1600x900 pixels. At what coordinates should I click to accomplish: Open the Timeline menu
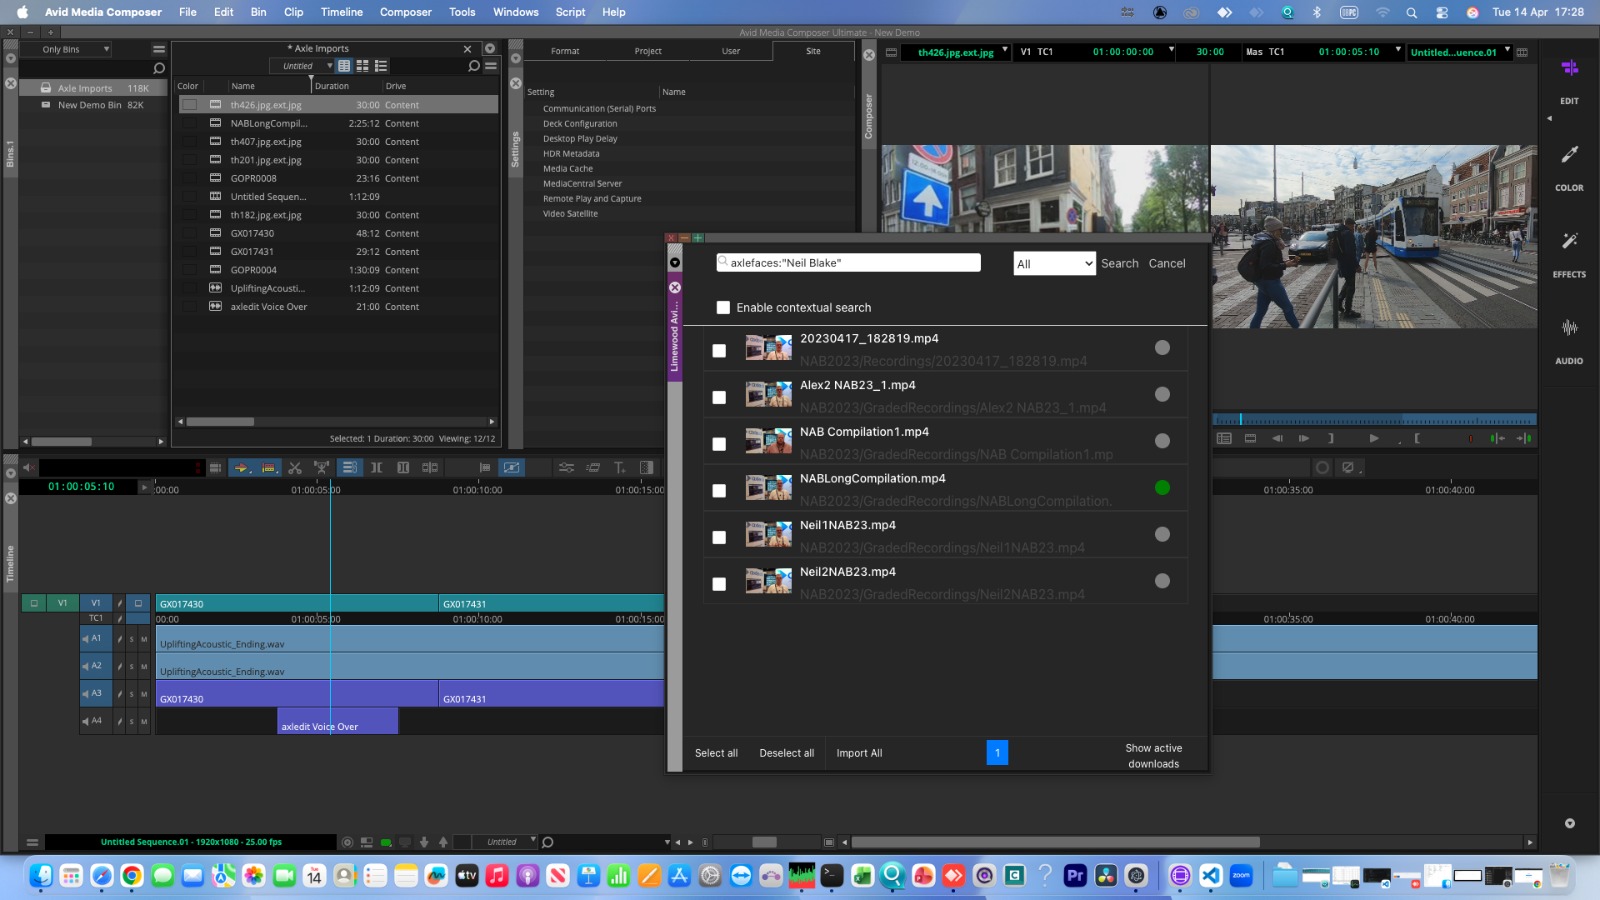pyautogui.click(x=341, y=12)
